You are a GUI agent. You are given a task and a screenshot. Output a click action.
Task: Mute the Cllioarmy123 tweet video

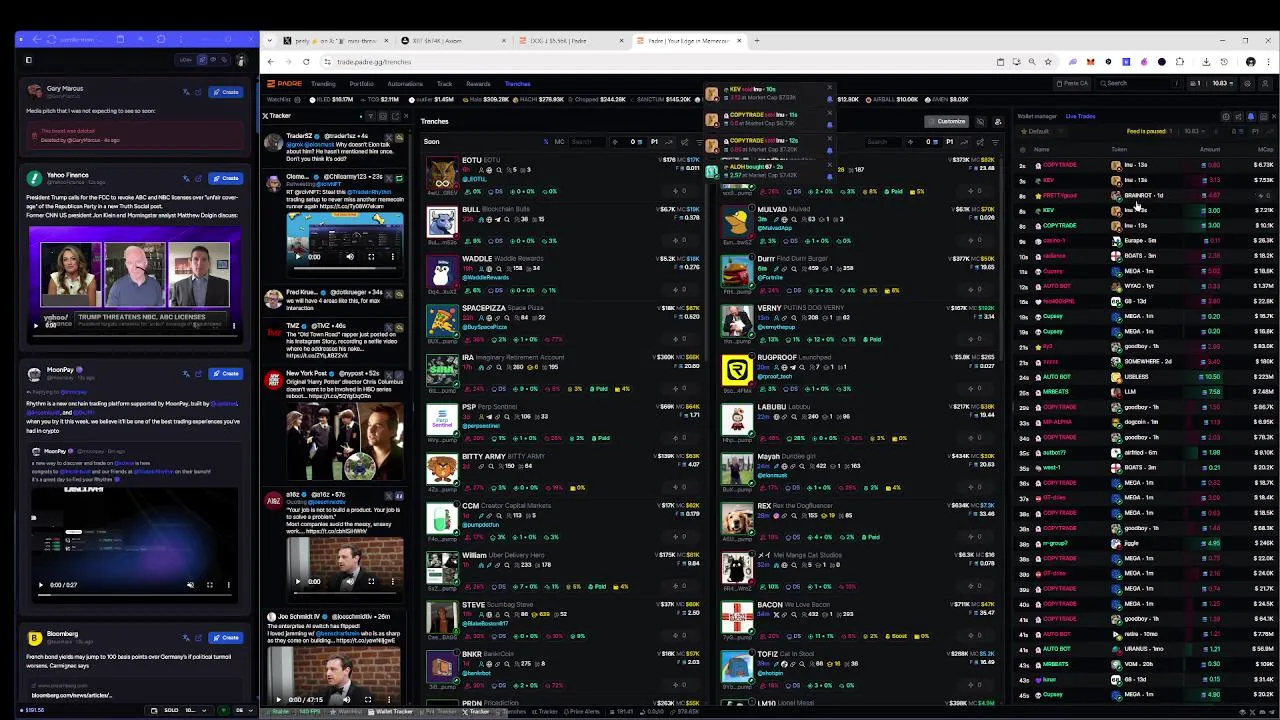click(x=349, y=257)
